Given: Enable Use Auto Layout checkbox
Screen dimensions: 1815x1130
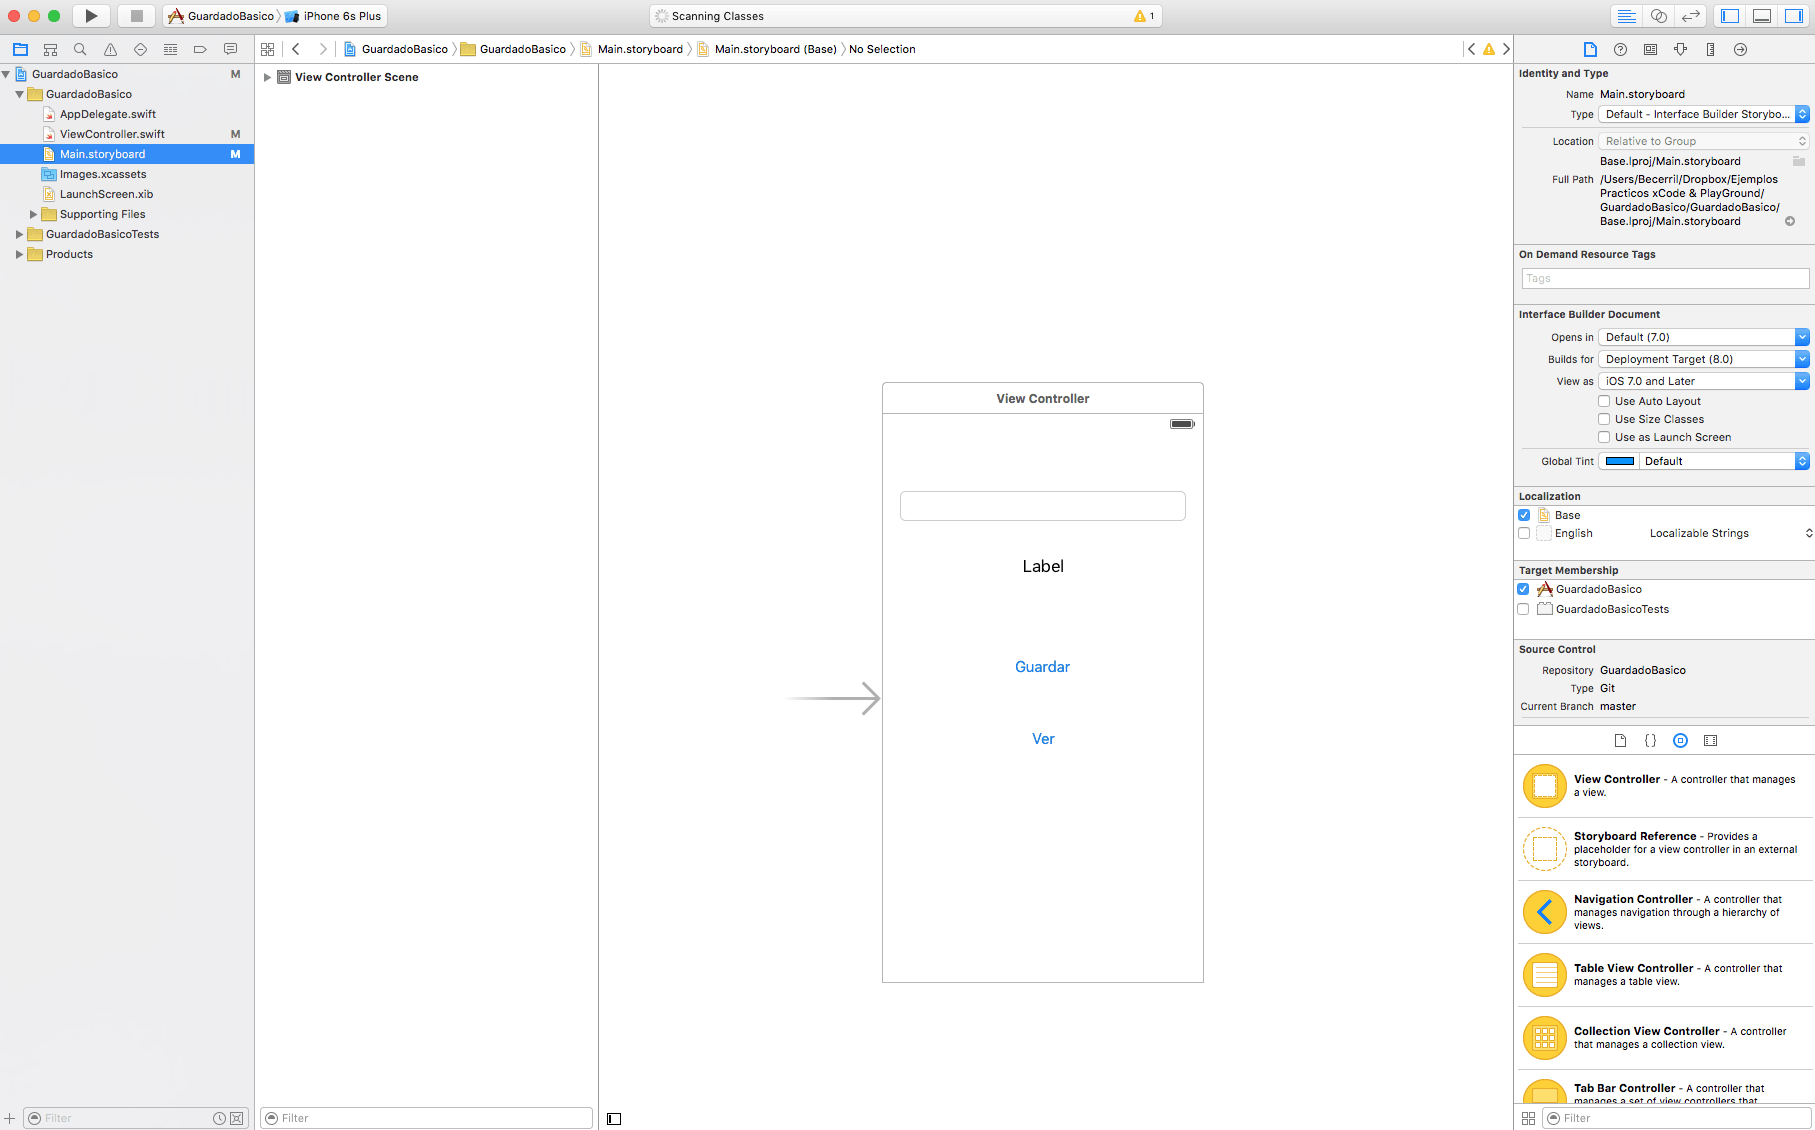Looking at the screenshot, I should (x=1604, y=401).
